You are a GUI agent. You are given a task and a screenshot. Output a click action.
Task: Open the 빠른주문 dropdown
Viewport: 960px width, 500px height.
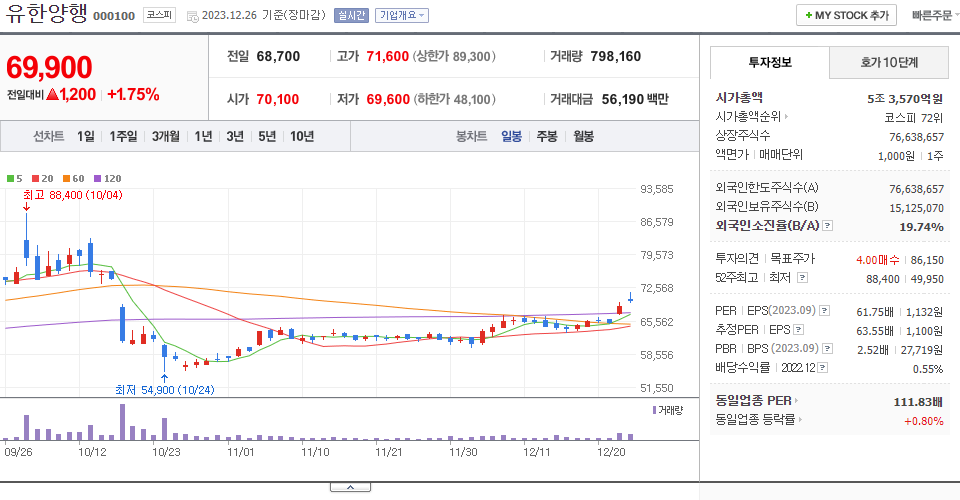(934, 15)
